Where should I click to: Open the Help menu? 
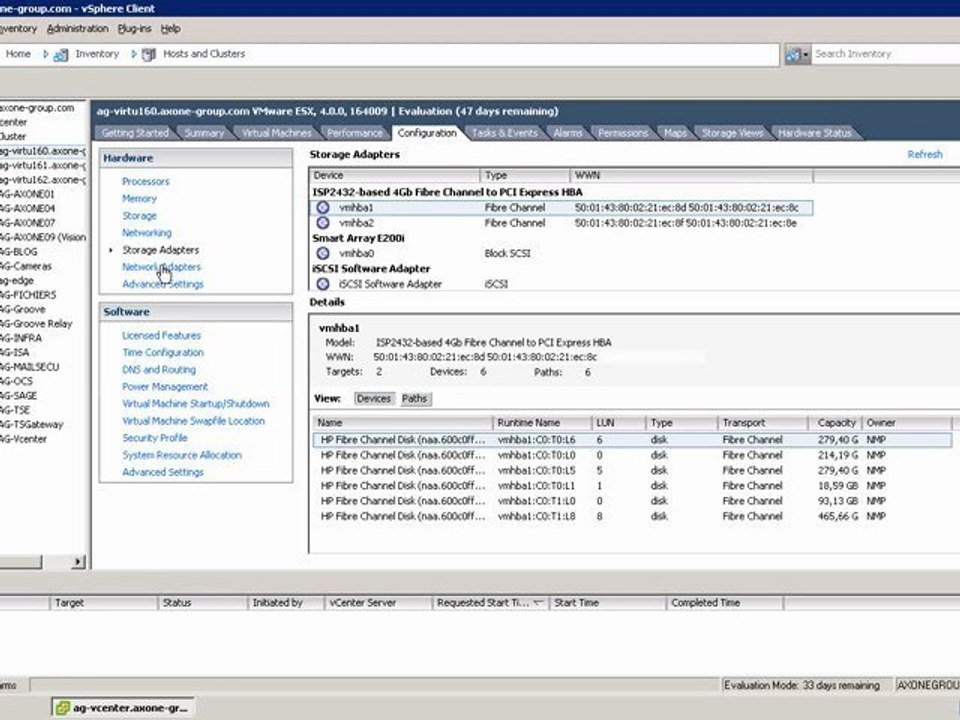point(170,29)
